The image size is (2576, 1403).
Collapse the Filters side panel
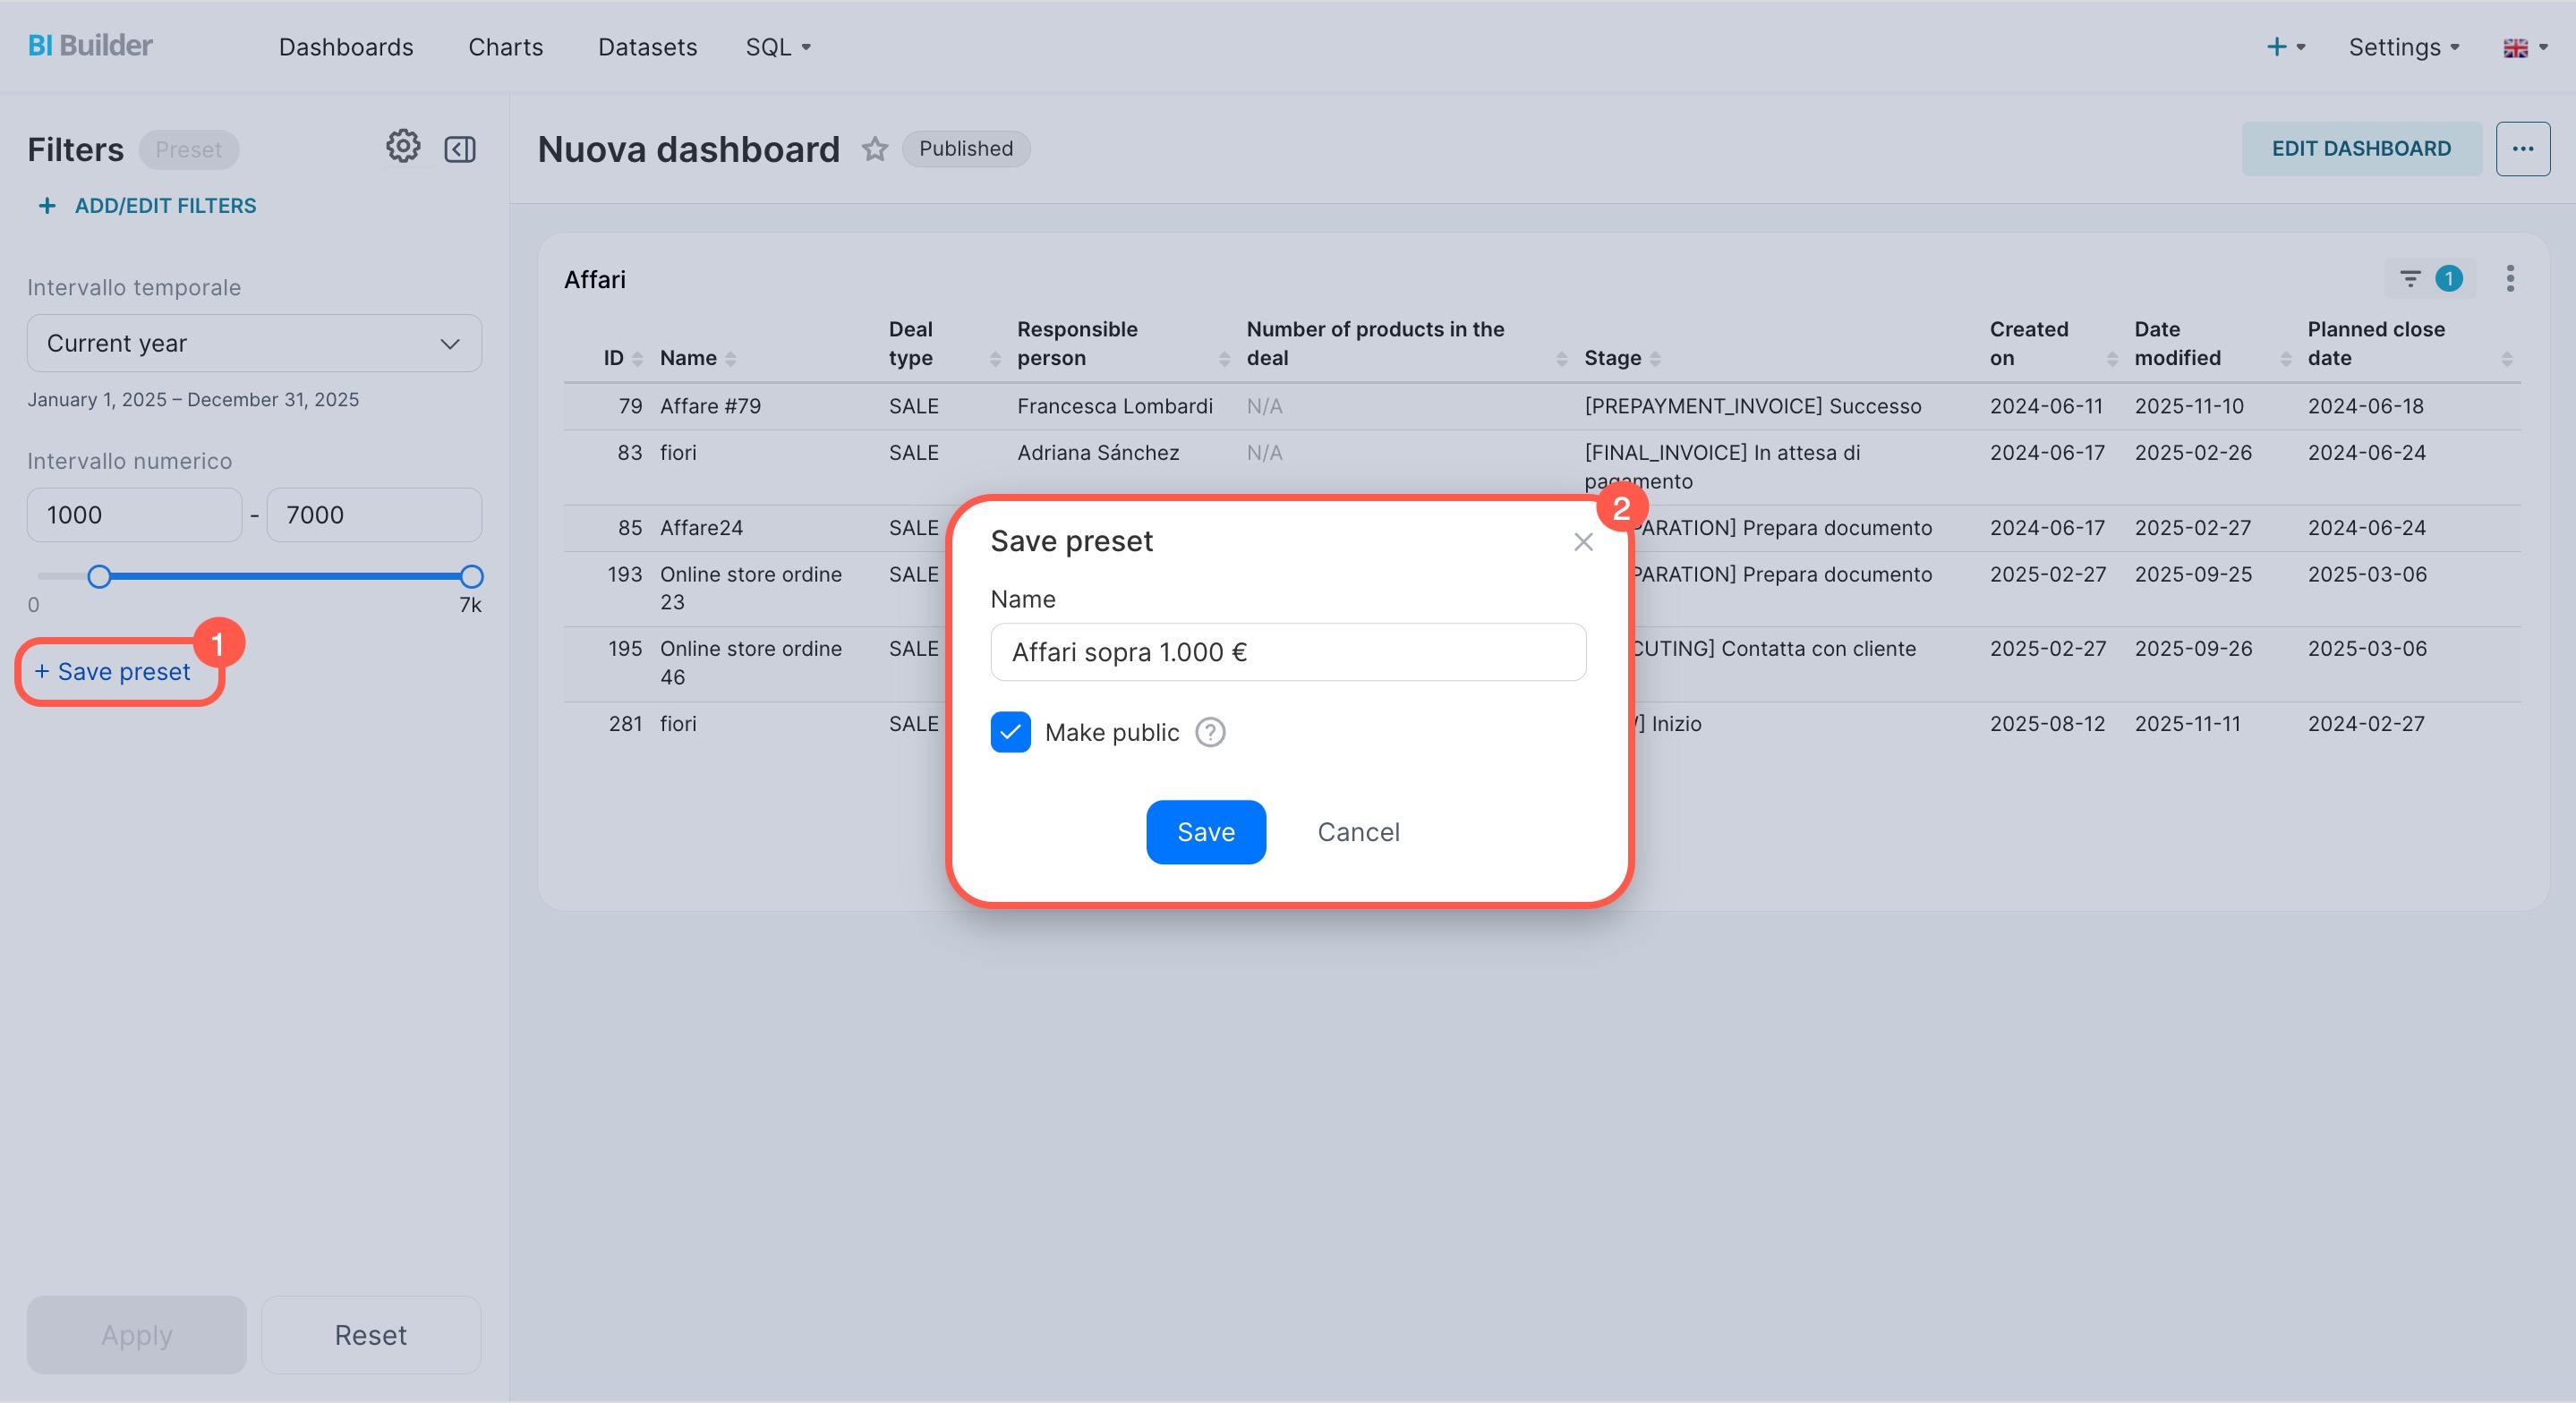point(459,149)
